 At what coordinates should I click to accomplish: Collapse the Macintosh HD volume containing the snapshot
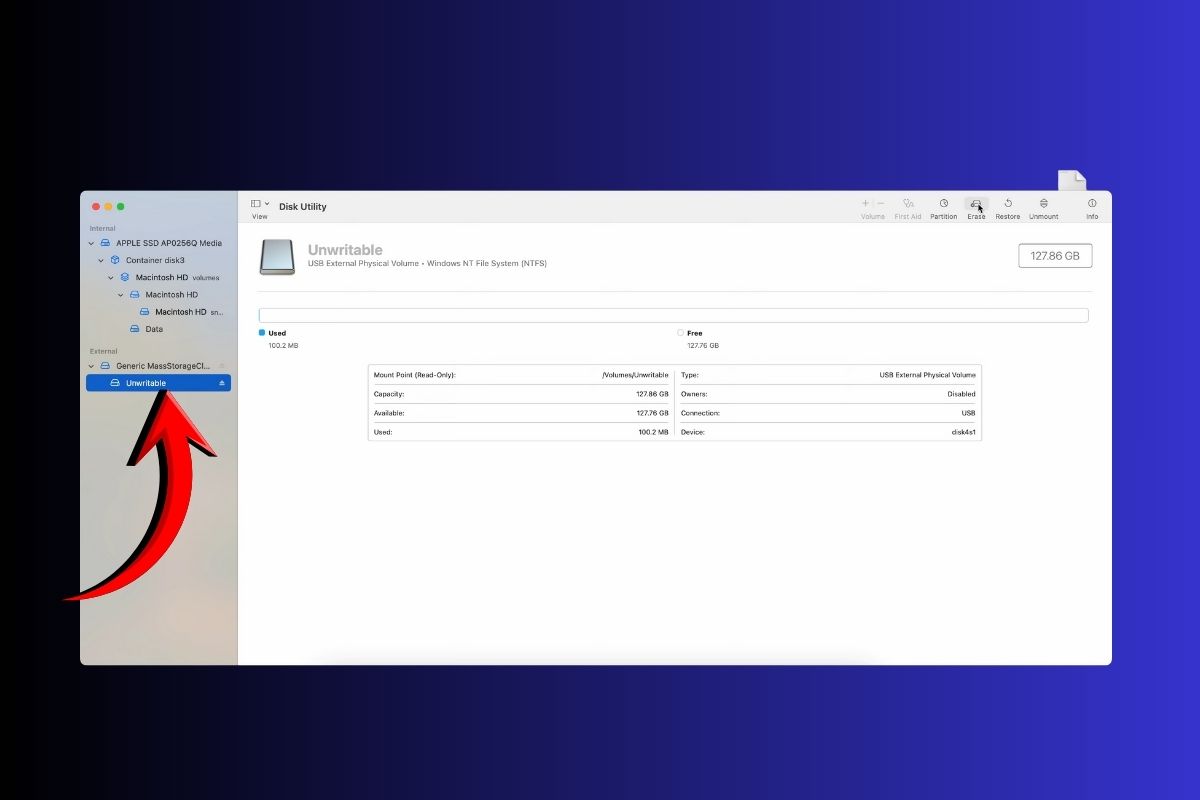[x=121, y=295]
